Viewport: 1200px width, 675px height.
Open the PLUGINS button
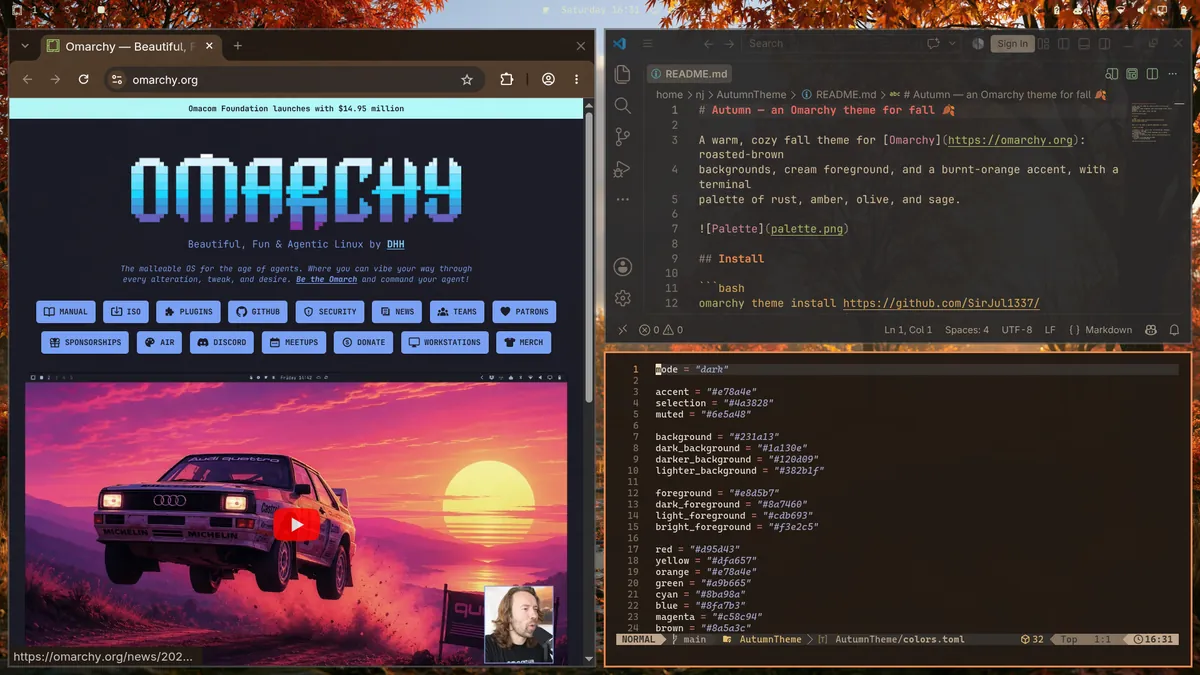coord(188,312)
